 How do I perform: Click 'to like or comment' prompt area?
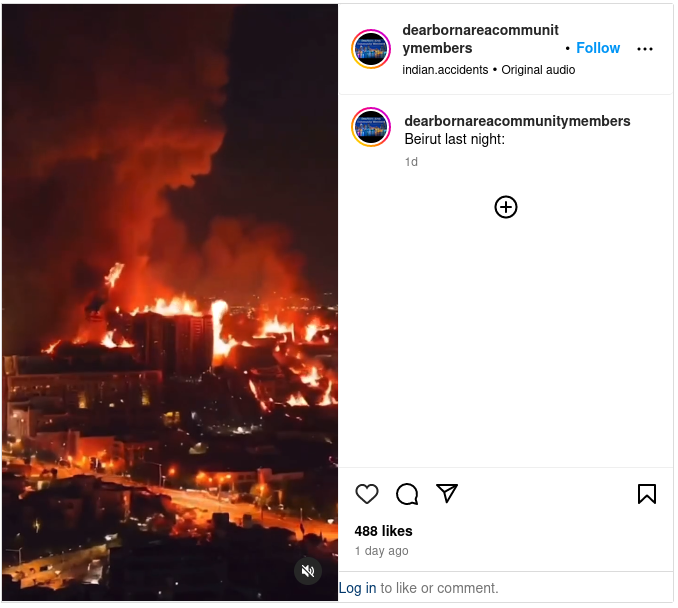point(439,588)
